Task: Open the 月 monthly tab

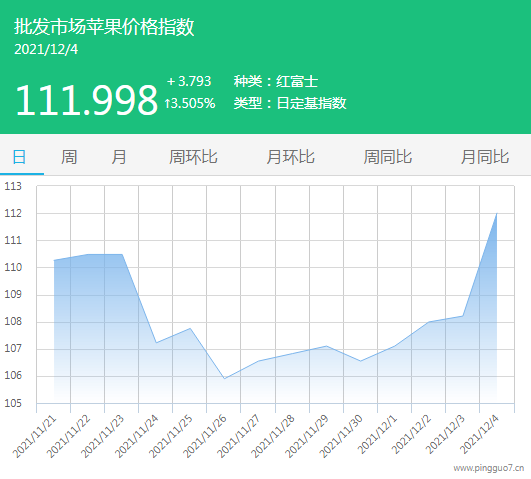Action: (x=119, y=157)
